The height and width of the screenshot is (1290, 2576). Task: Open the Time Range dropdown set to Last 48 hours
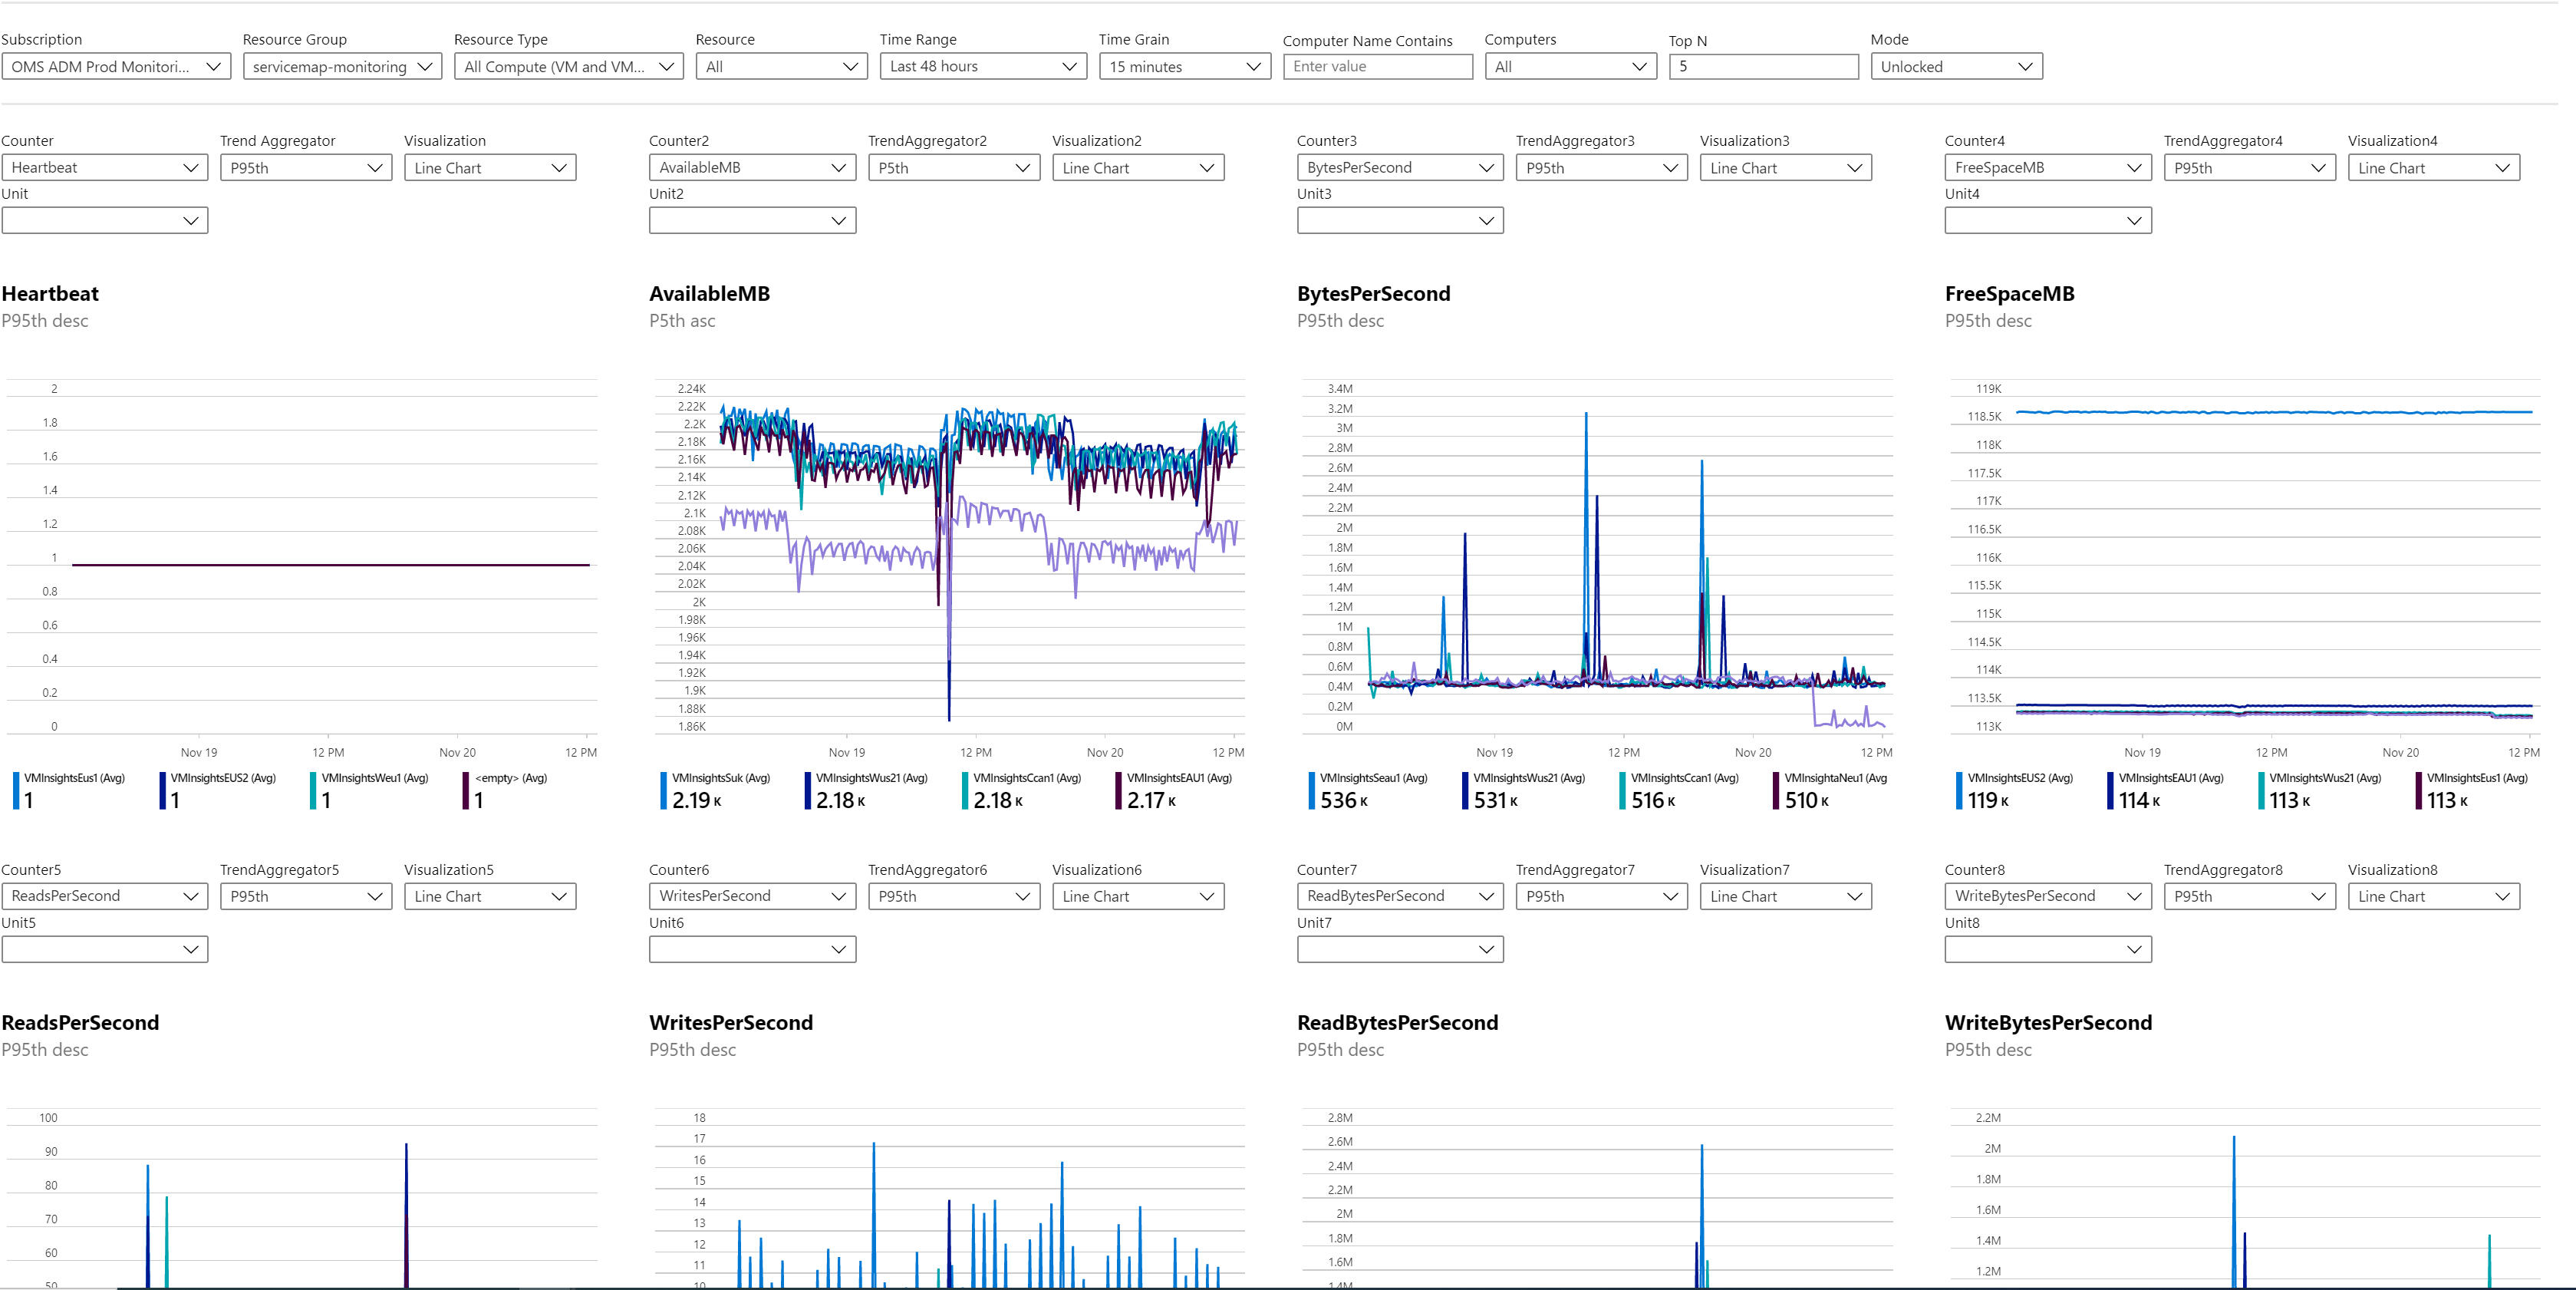coord(981,66)
